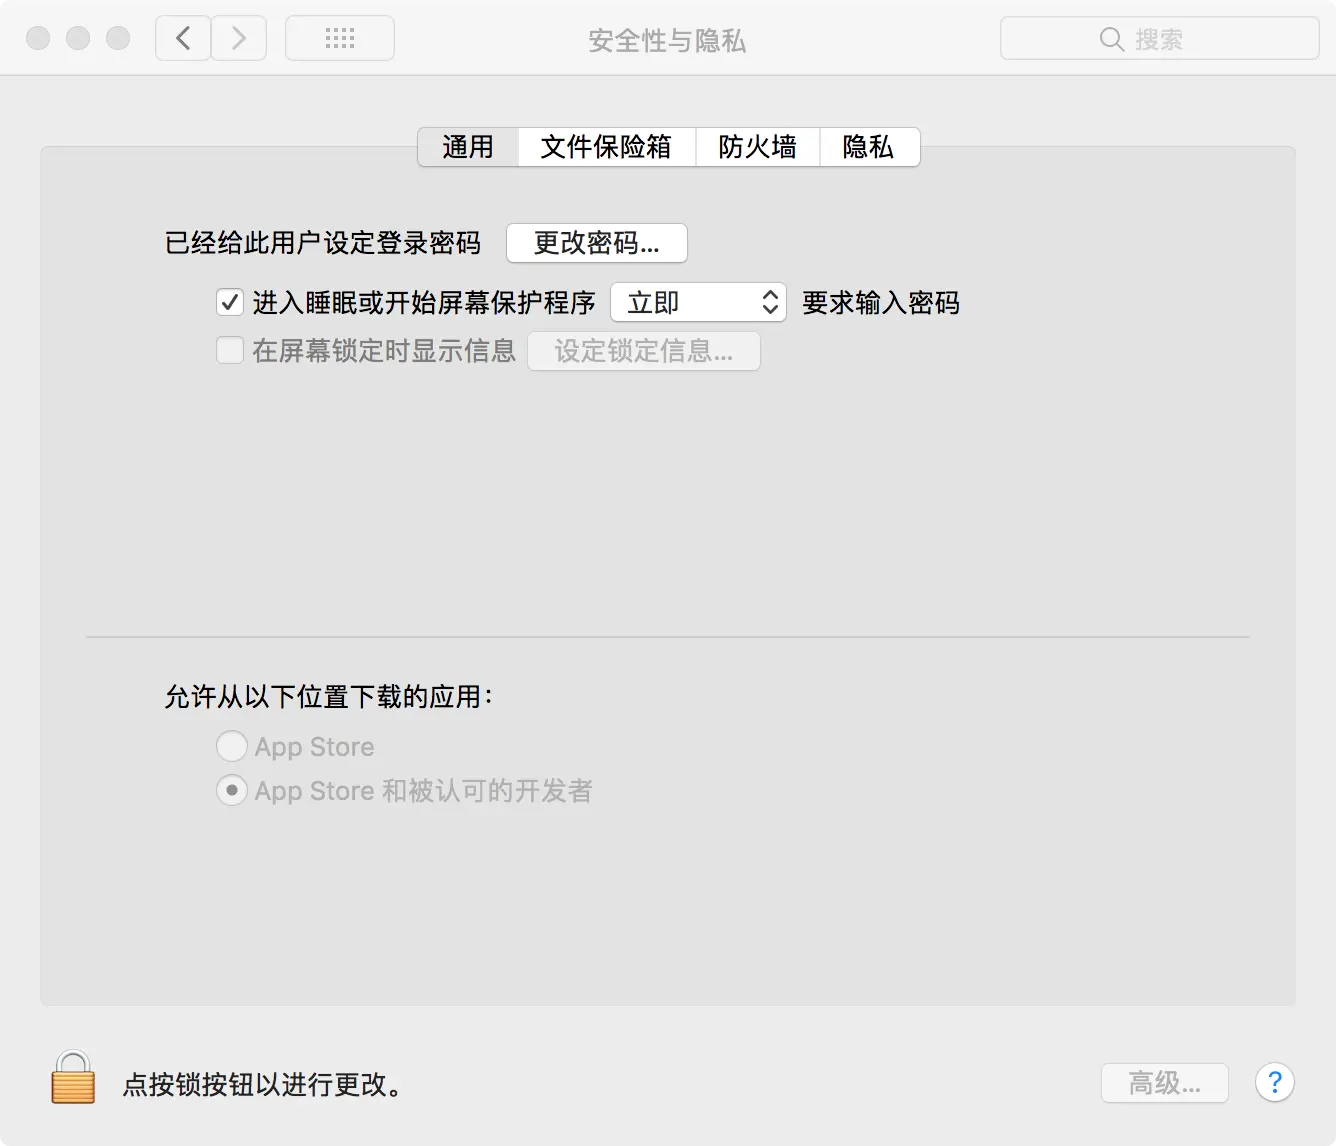Click the magnifier icon in the search field

click(1111, 39)
